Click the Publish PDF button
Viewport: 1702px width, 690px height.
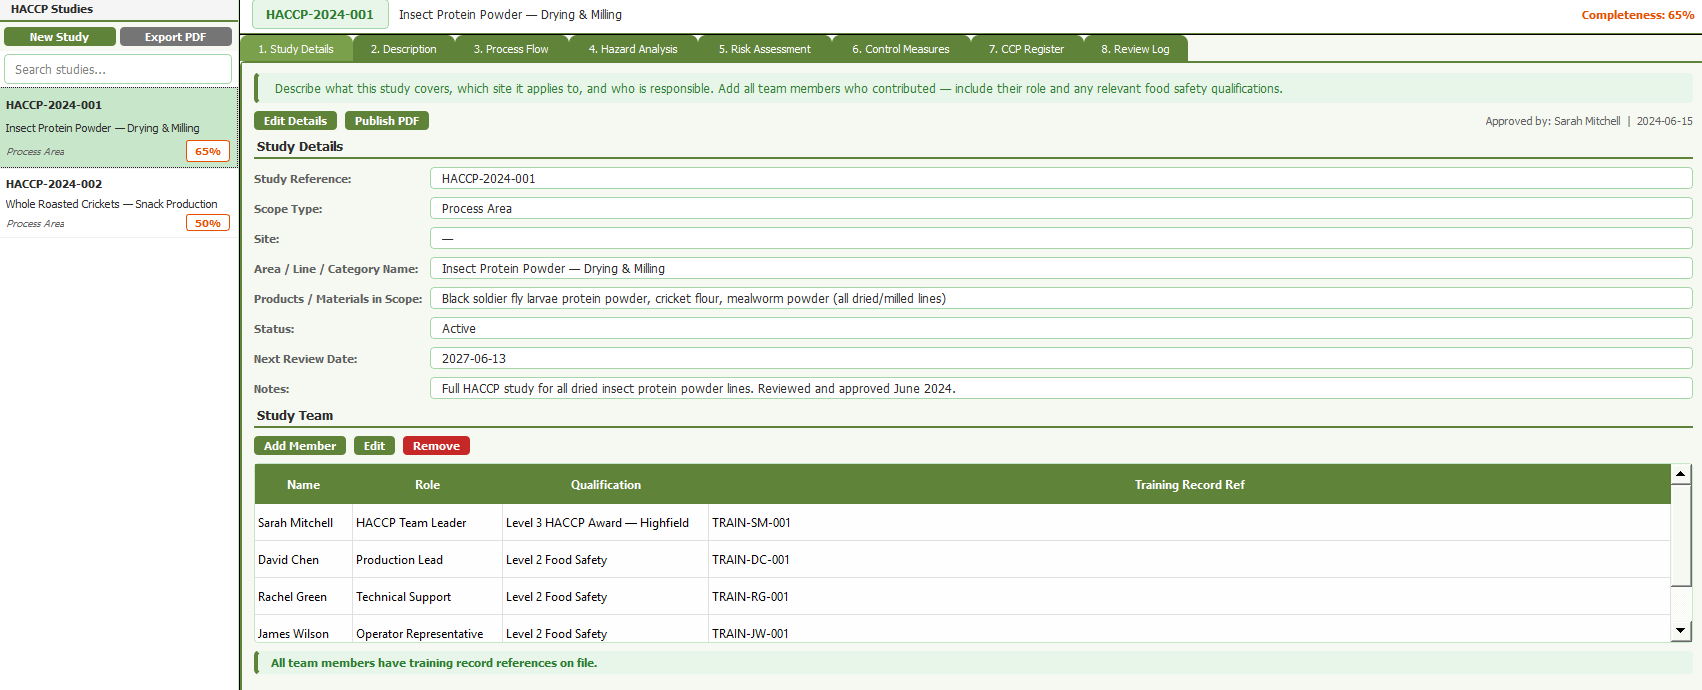click(387, 121)
